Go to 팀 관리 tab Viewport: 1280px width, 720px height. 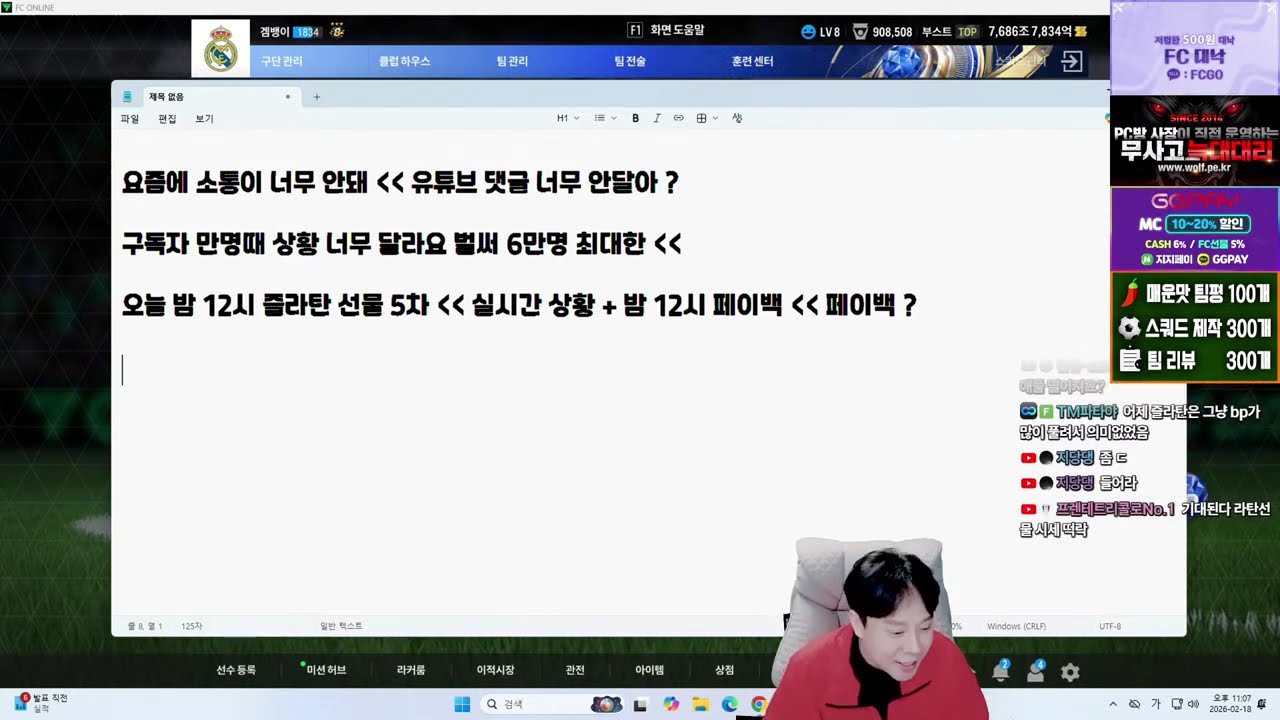point(512,61)
